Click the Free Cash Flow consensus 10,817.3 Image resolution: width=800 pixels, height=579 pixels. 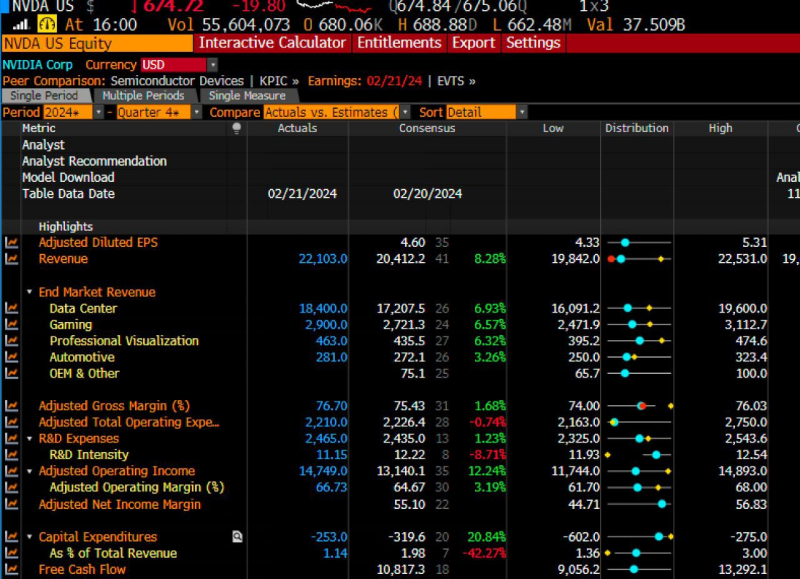point(401,570)
